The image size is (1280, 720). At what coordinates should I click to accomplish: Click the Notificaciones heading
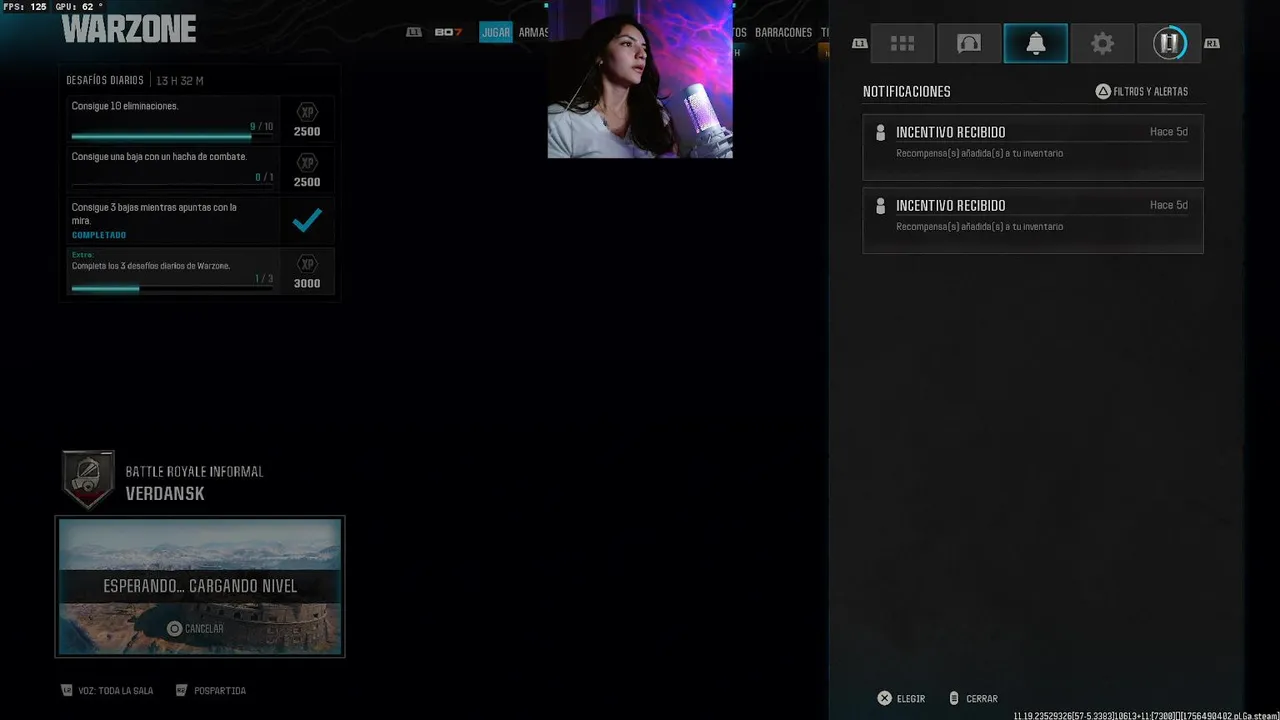pos(907,91)
